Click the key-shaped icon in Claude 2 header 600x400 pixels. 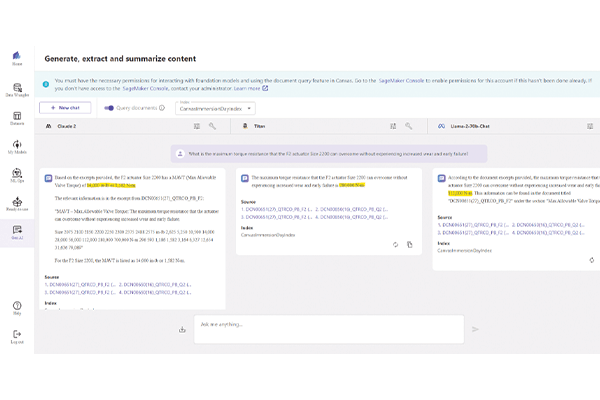coord(212,126)
